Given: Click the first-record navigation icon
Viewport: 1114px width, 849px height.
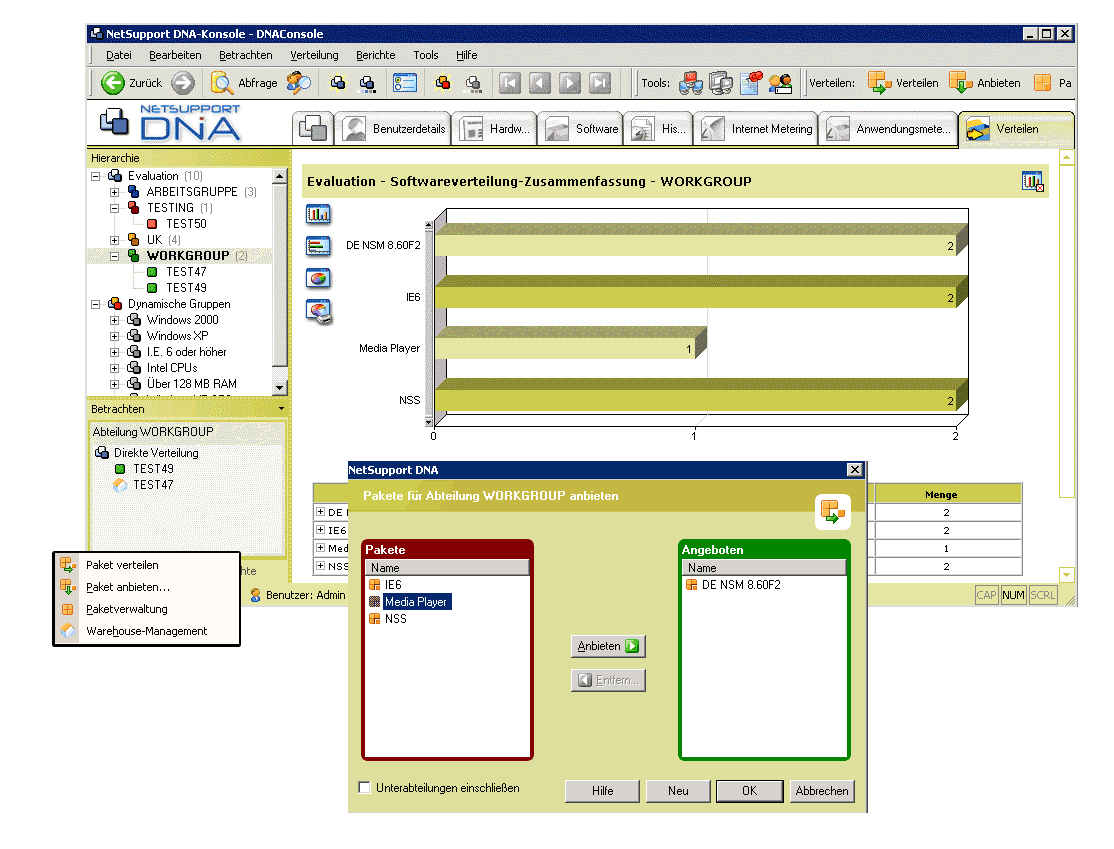Looking at the screenshot, I should pos(509,83).
